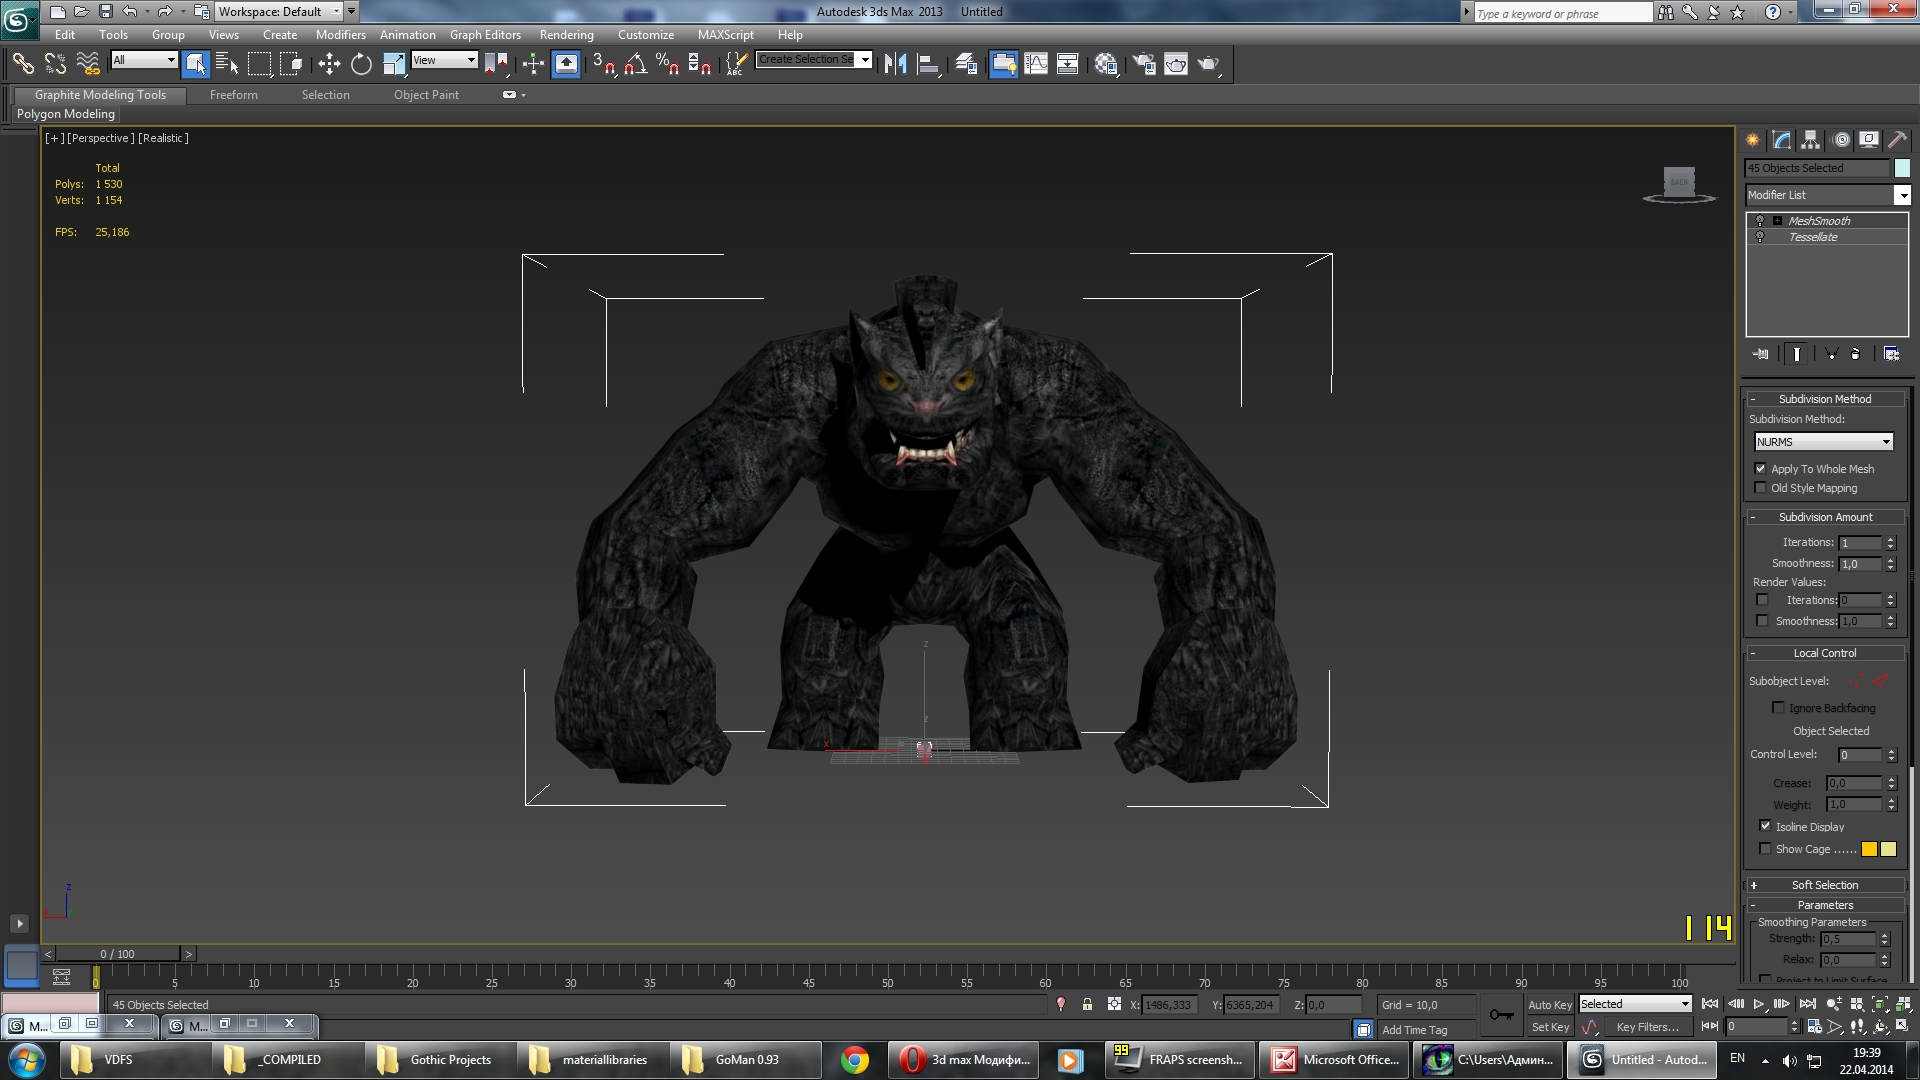
Task: Click the Mirror tool icon
Action: (x=895, y=64)
